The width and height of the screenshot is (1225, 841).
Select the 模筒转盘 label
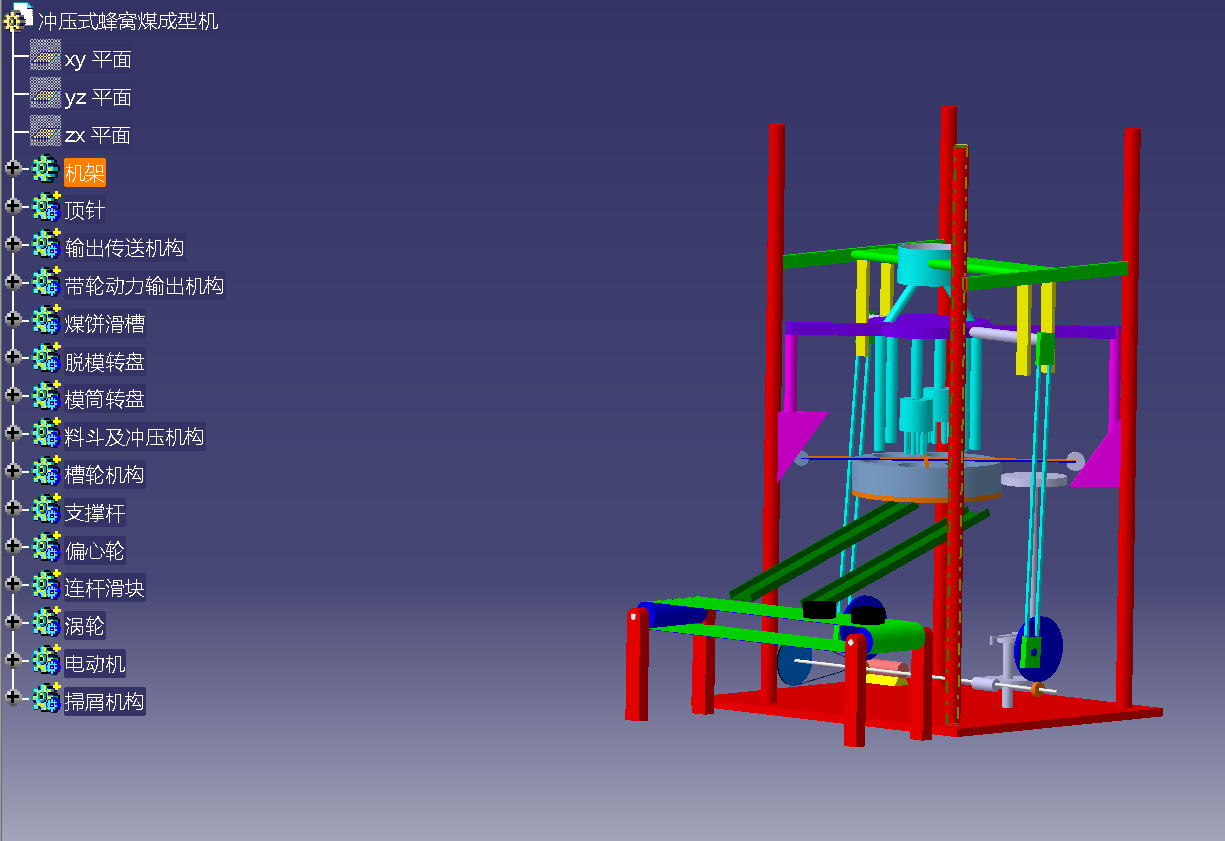coord(105,400)
